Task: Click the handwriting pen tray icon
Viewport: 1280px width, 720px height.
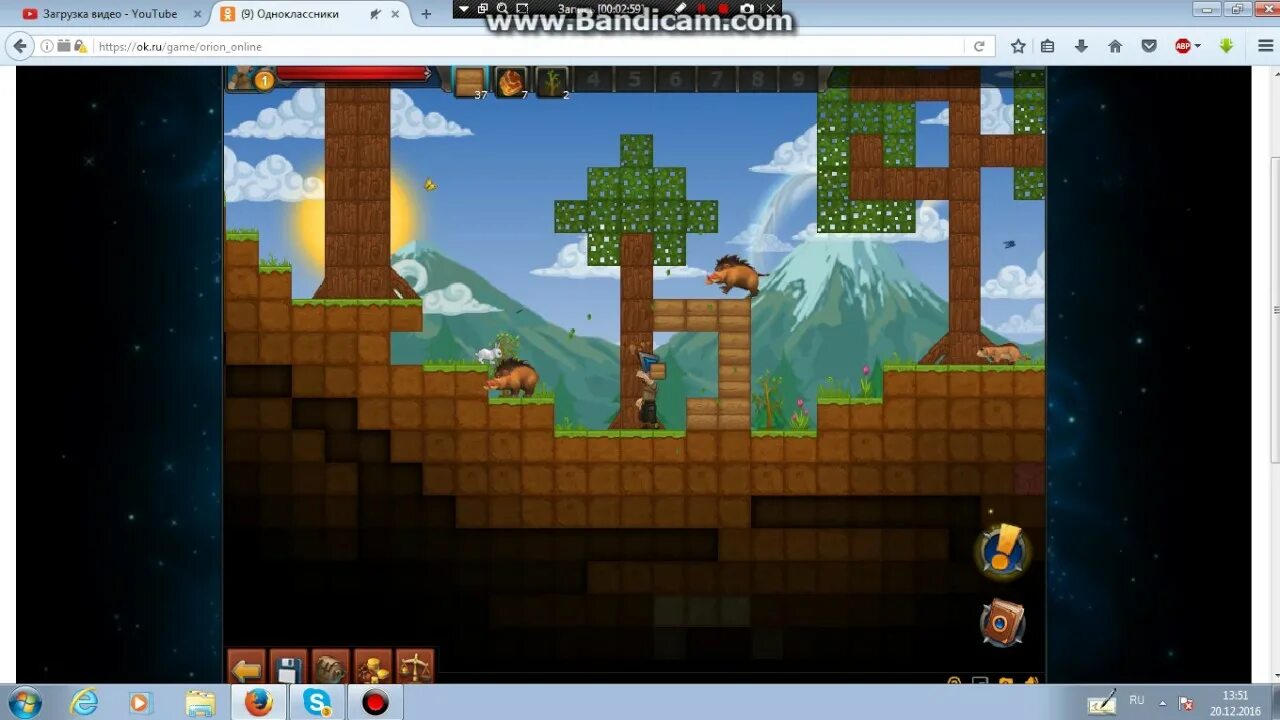Action: [x=1102, y=702]
